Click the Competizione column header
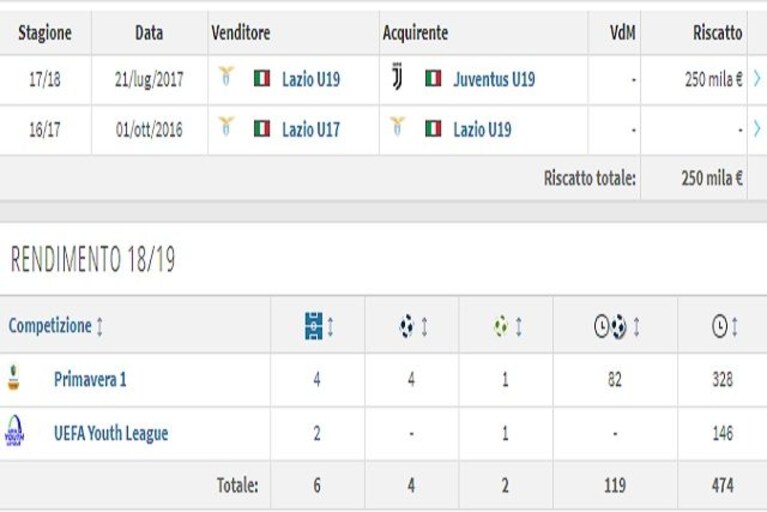Viewport: 767px width, 512px height. [50, 326]
